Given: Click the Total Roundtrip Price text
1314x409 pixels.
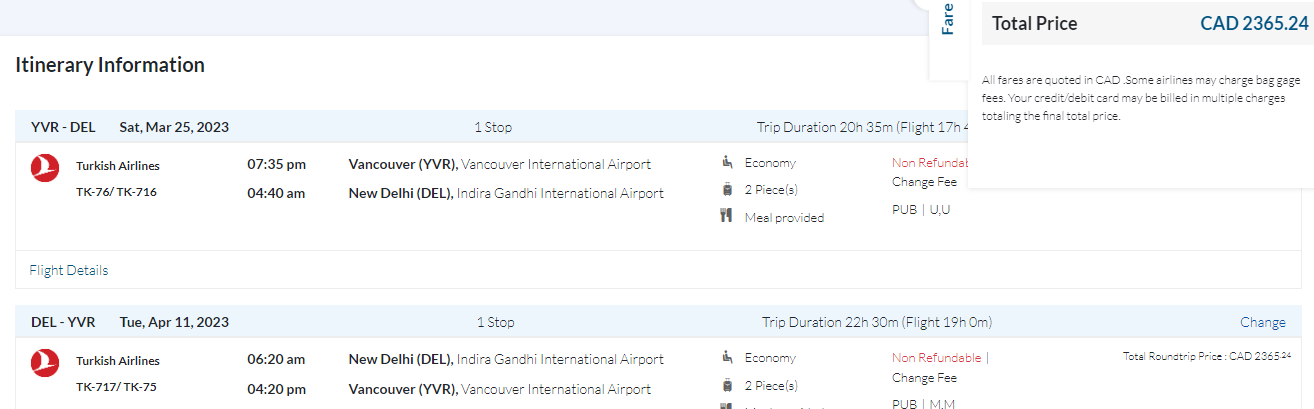Looking at the screenshot, I should (x=1205, y=356).
